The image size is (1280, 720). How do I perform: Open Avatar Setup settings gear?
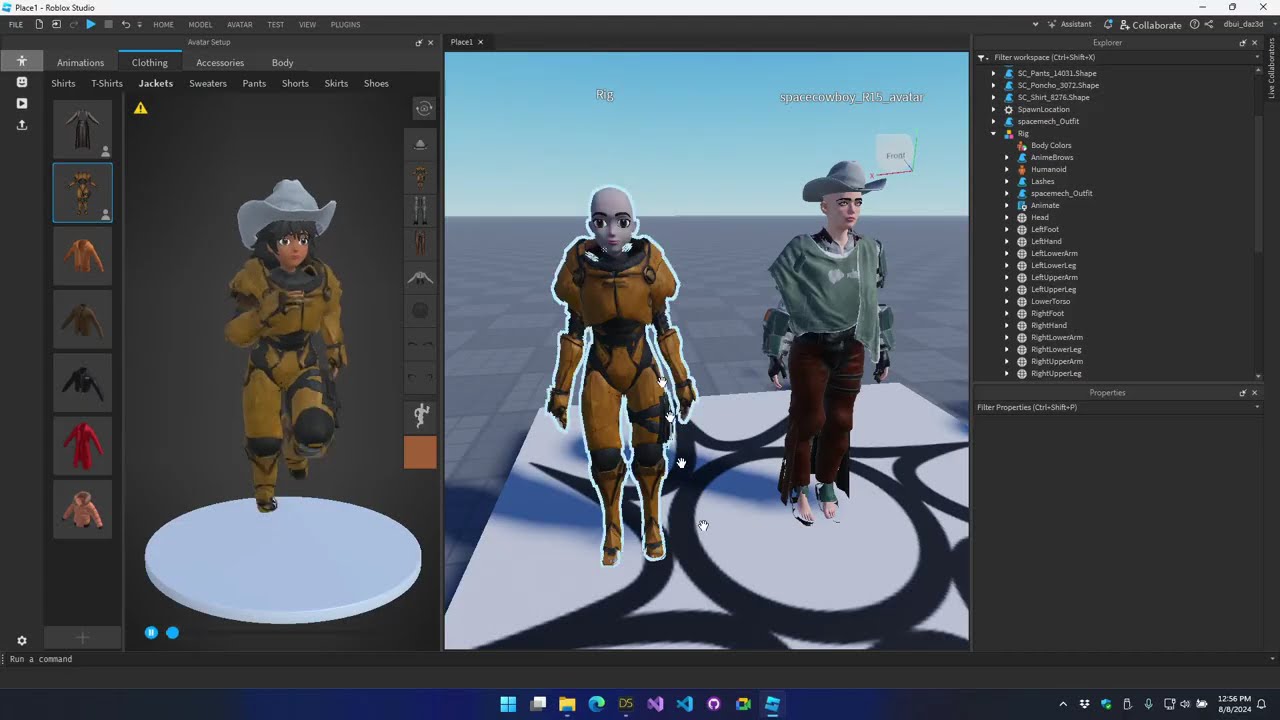(21, 641)
